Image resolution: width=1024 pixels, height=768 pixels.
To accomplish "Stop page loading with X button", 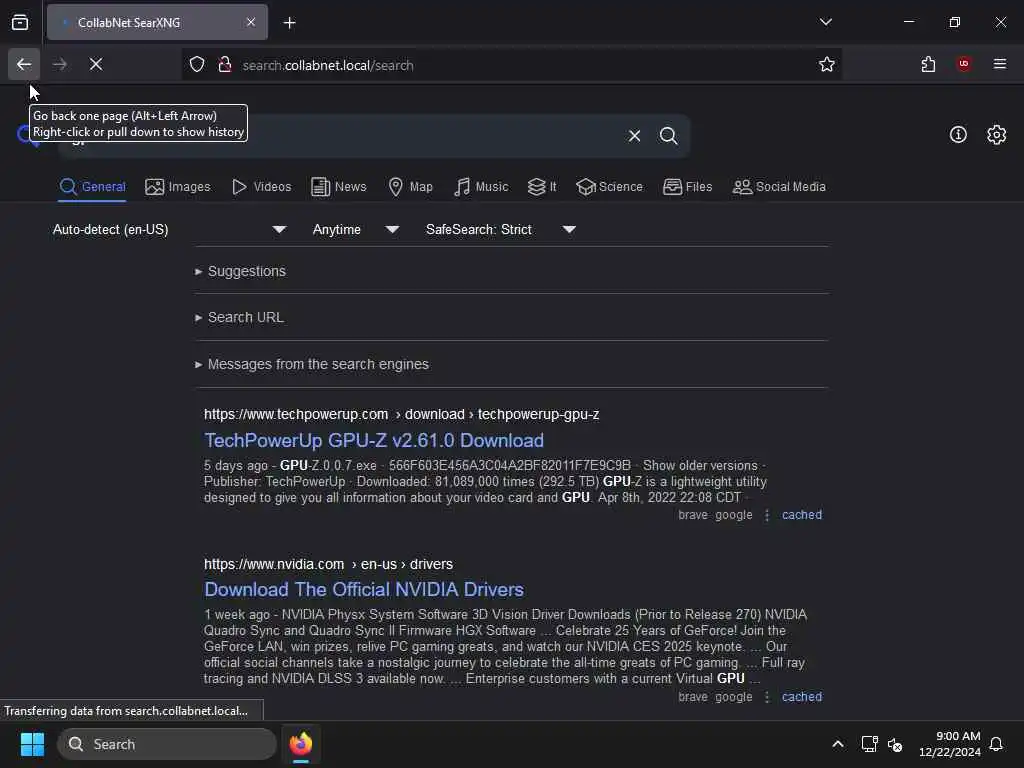I will click(96, 65).
